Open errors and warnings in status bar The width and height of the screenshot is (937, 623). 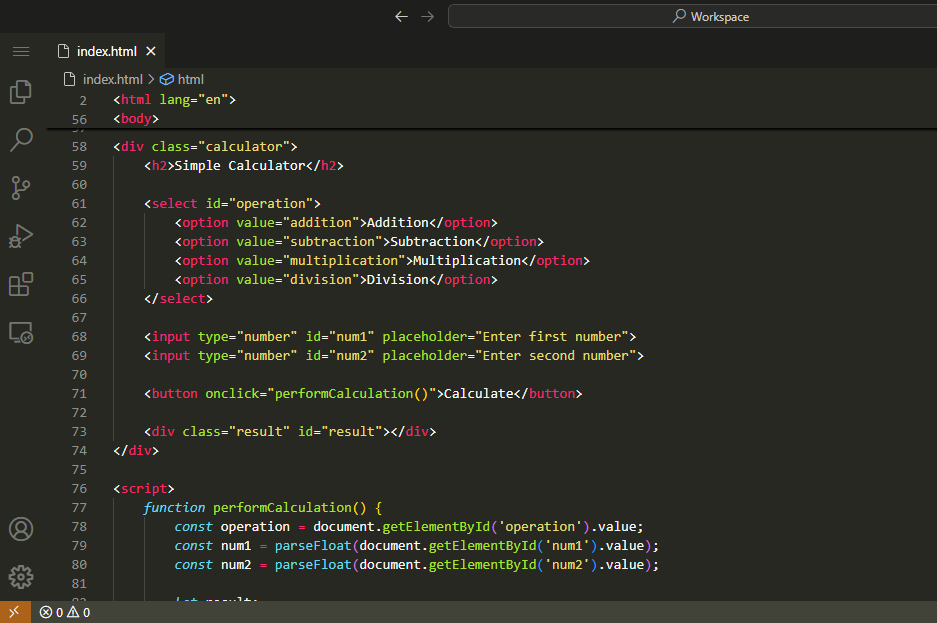pos(65,612)
